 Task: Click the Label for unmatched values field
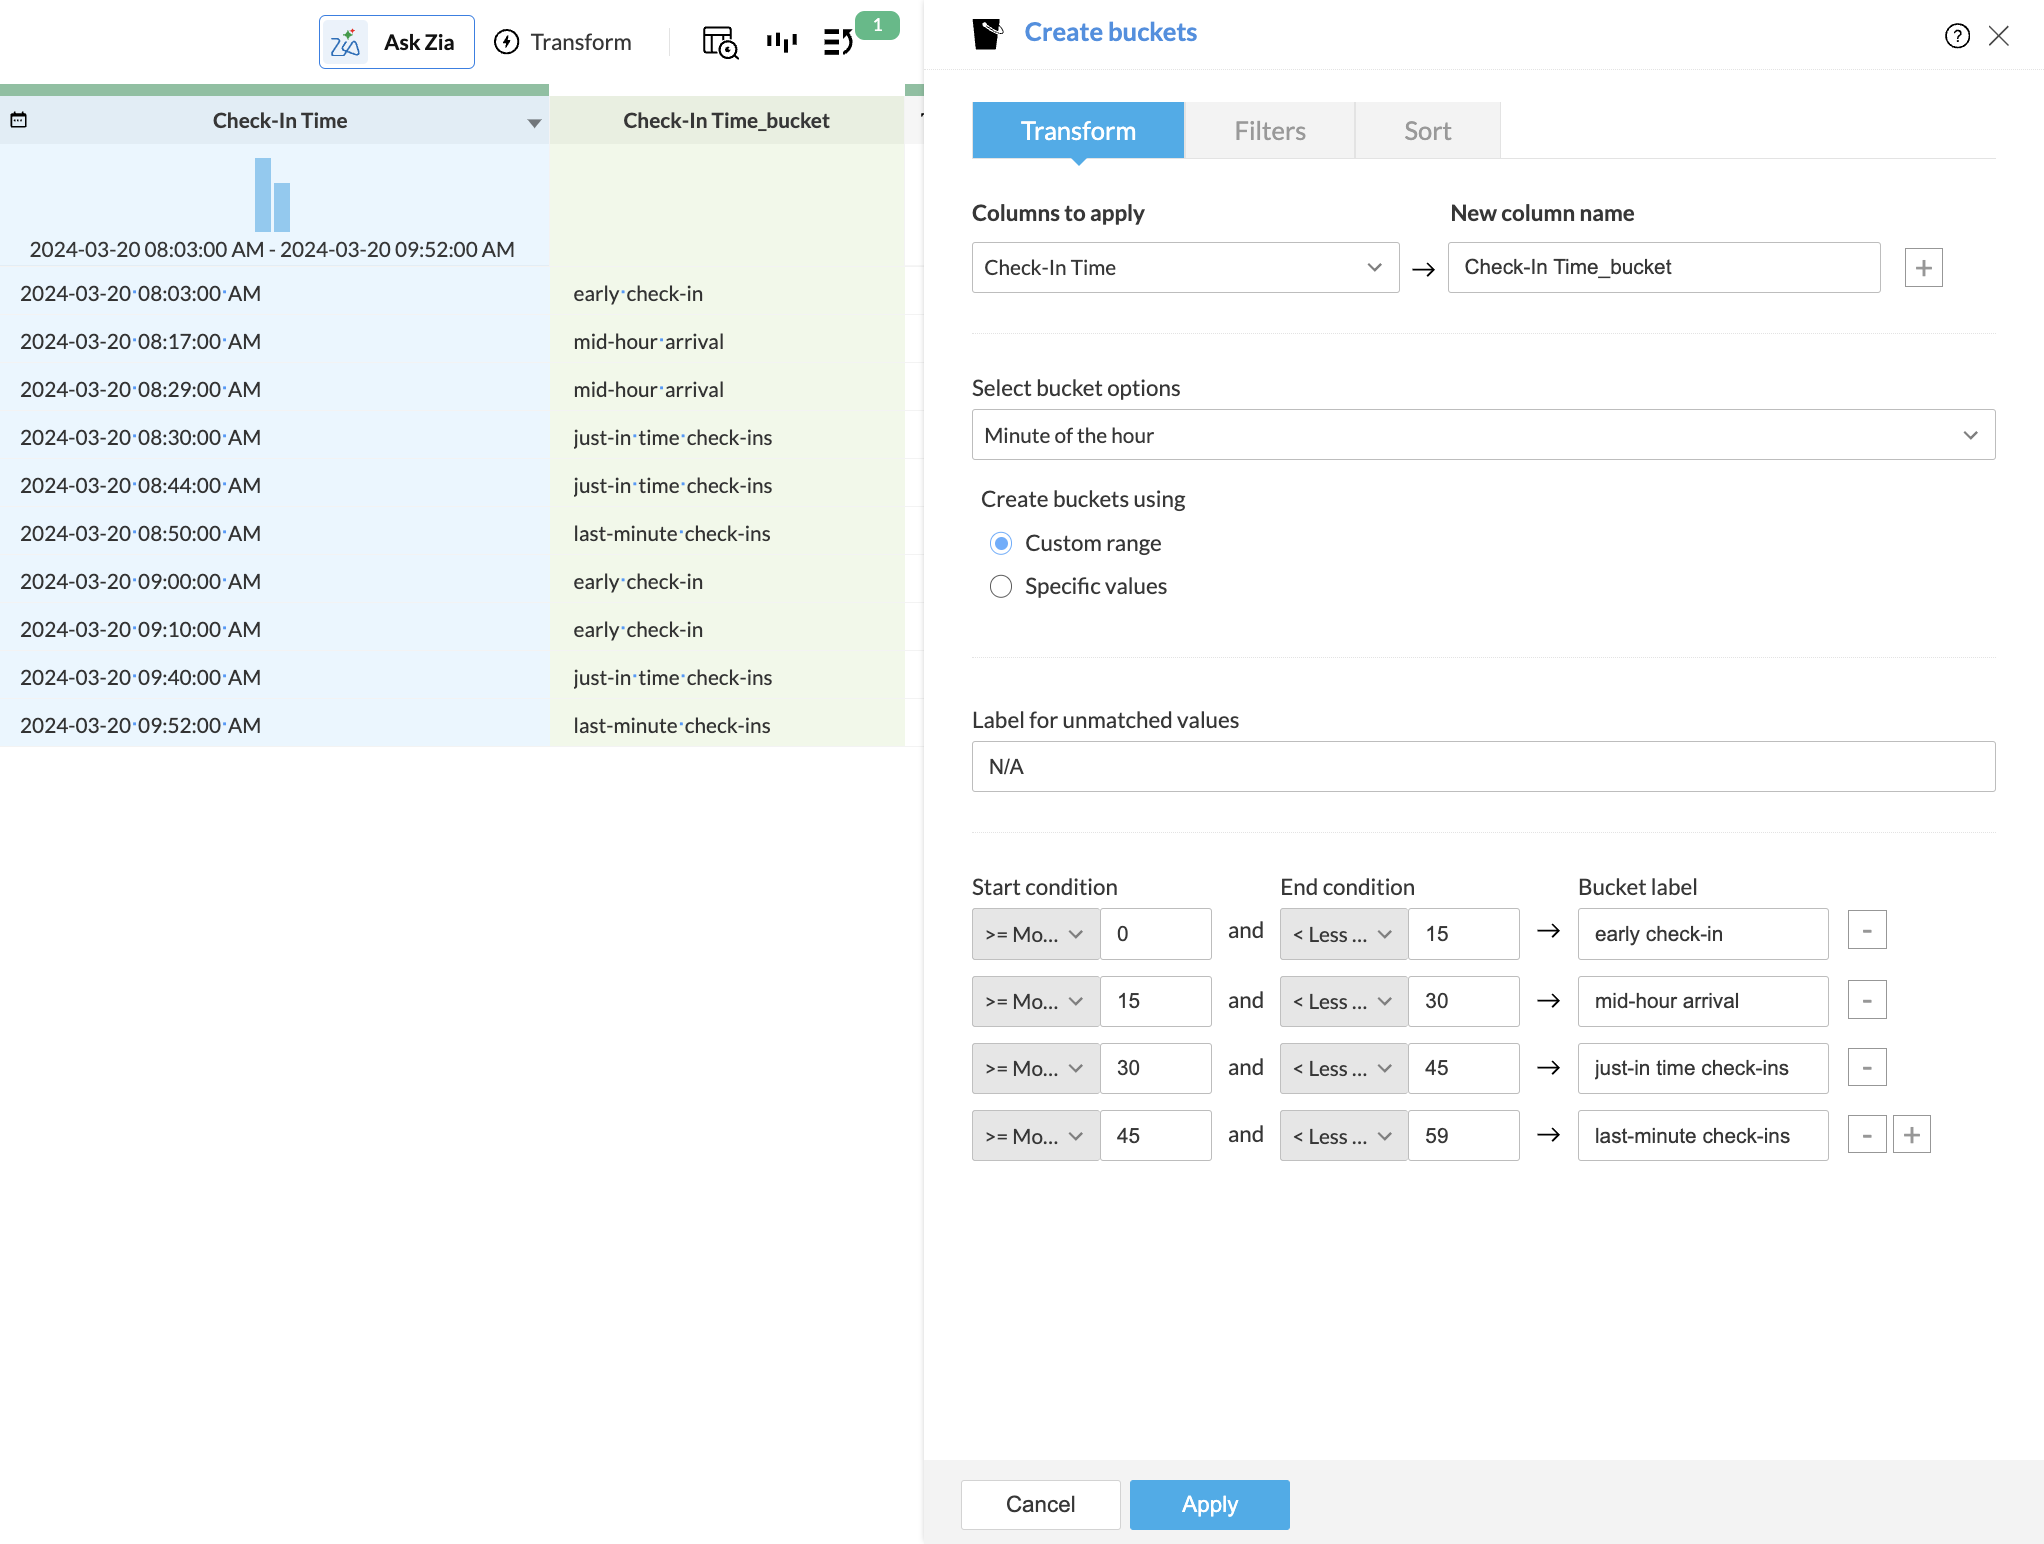tap(1483, 767)
